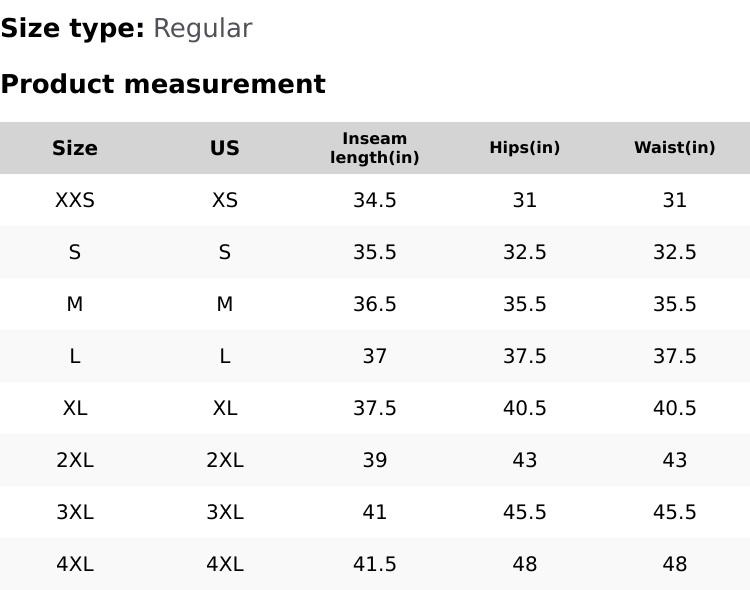Click the XS cell in US column
The height and width of the screenshot is (590, 750).
[x=225, y=200]
